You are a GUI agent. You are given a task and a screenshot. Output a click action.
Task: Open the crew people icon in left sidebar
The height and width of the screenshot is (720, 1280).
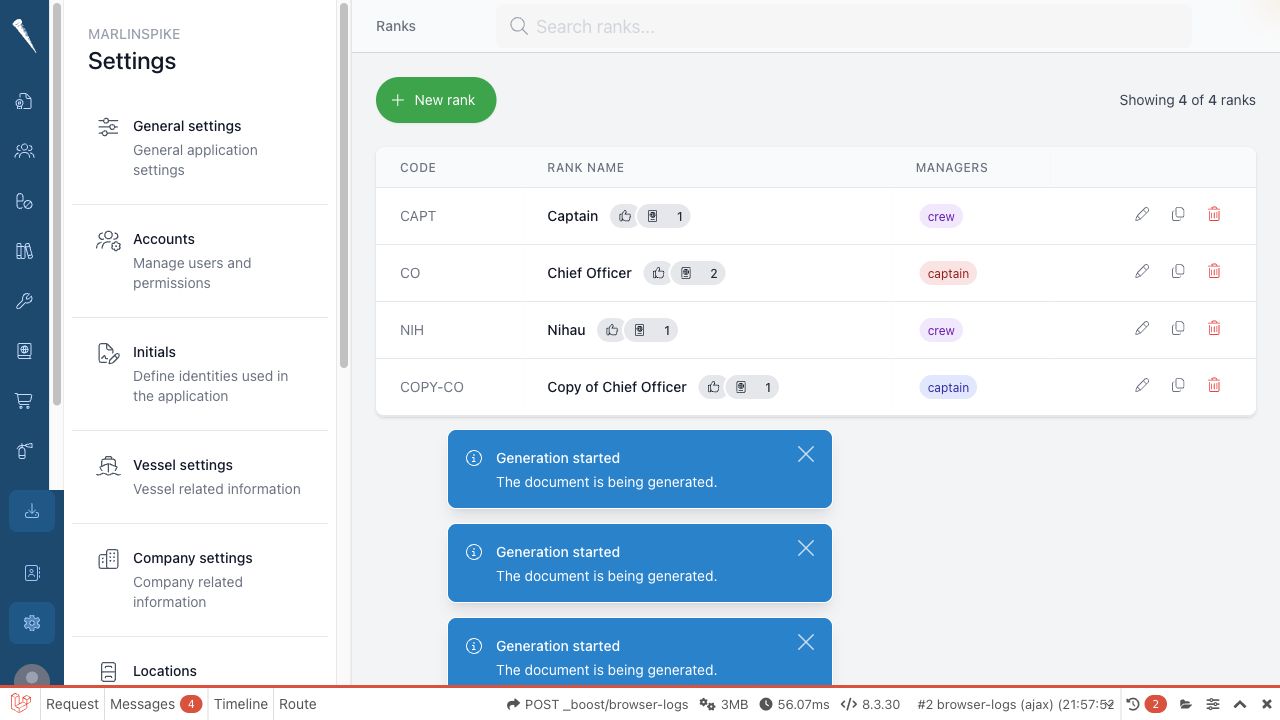coord(24,151)
